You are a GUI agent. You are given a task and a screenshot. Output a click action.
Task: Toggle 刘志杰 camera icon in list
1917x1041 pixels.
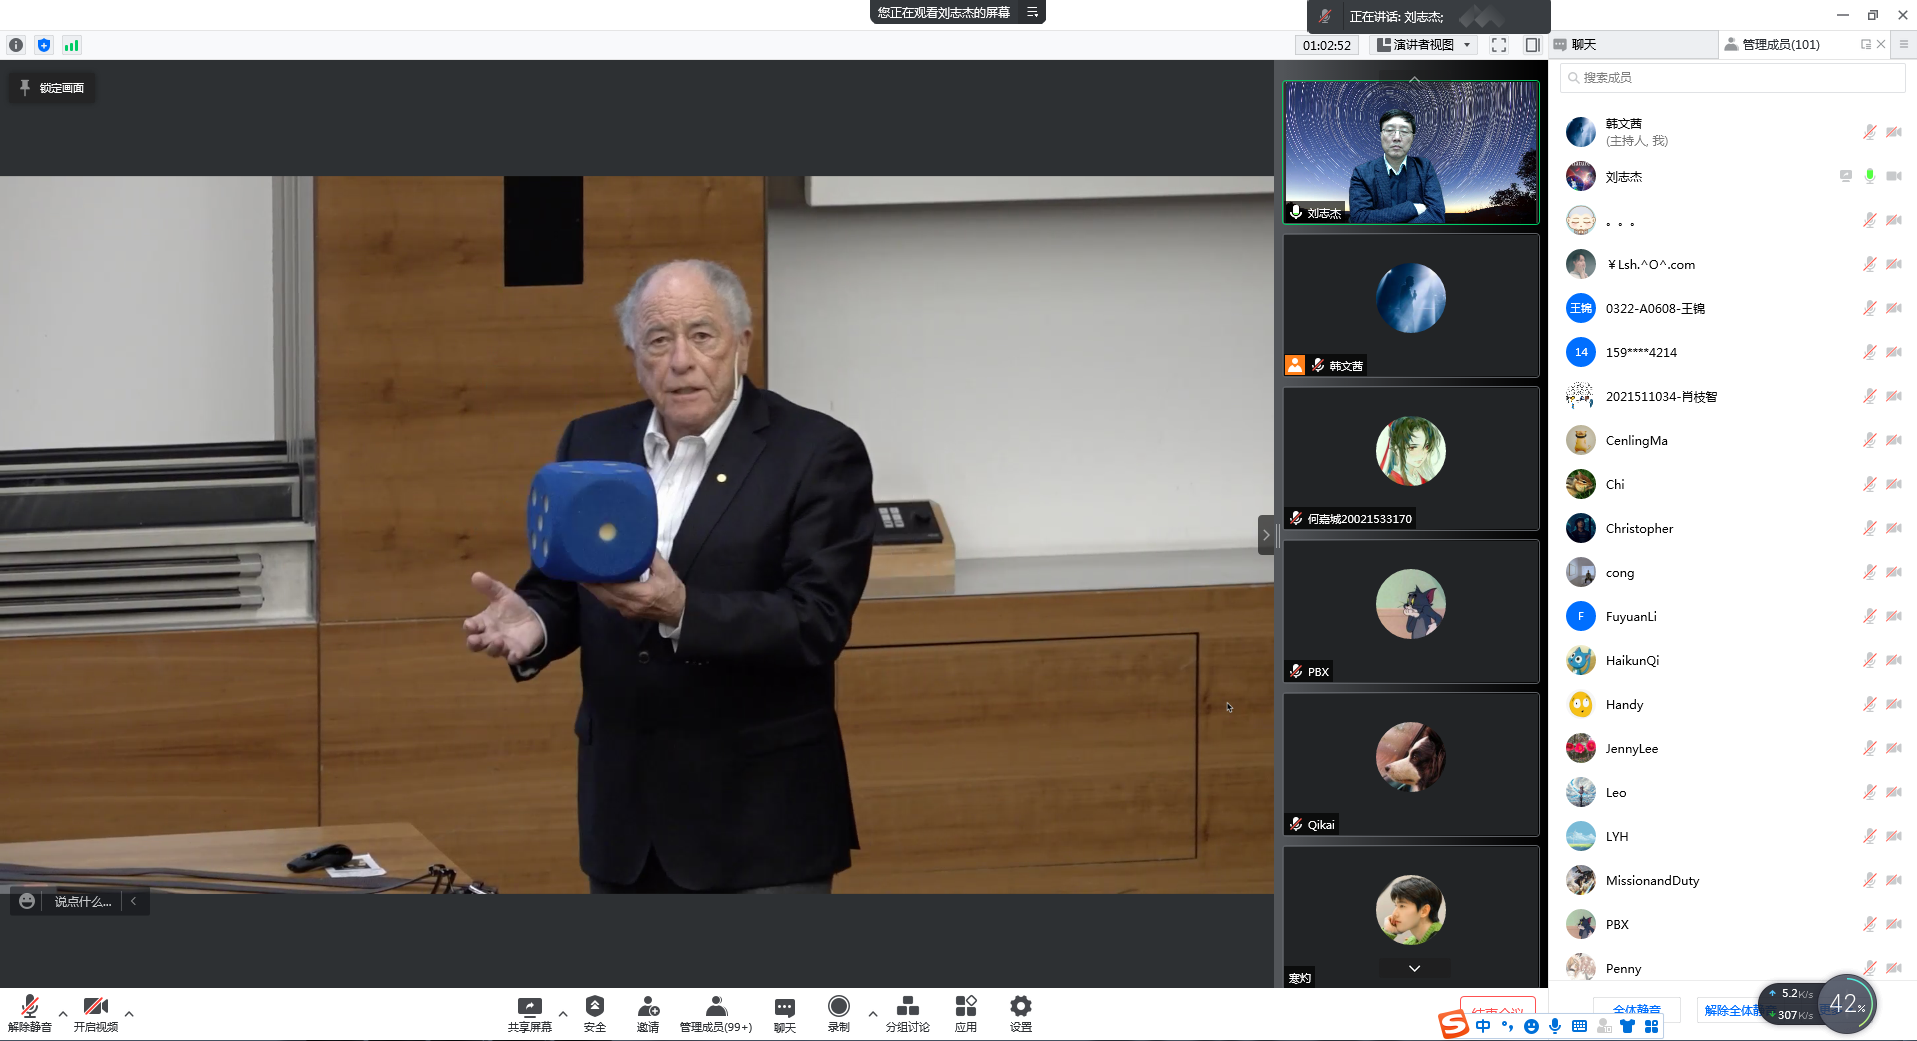click(x=1894, y=176)
